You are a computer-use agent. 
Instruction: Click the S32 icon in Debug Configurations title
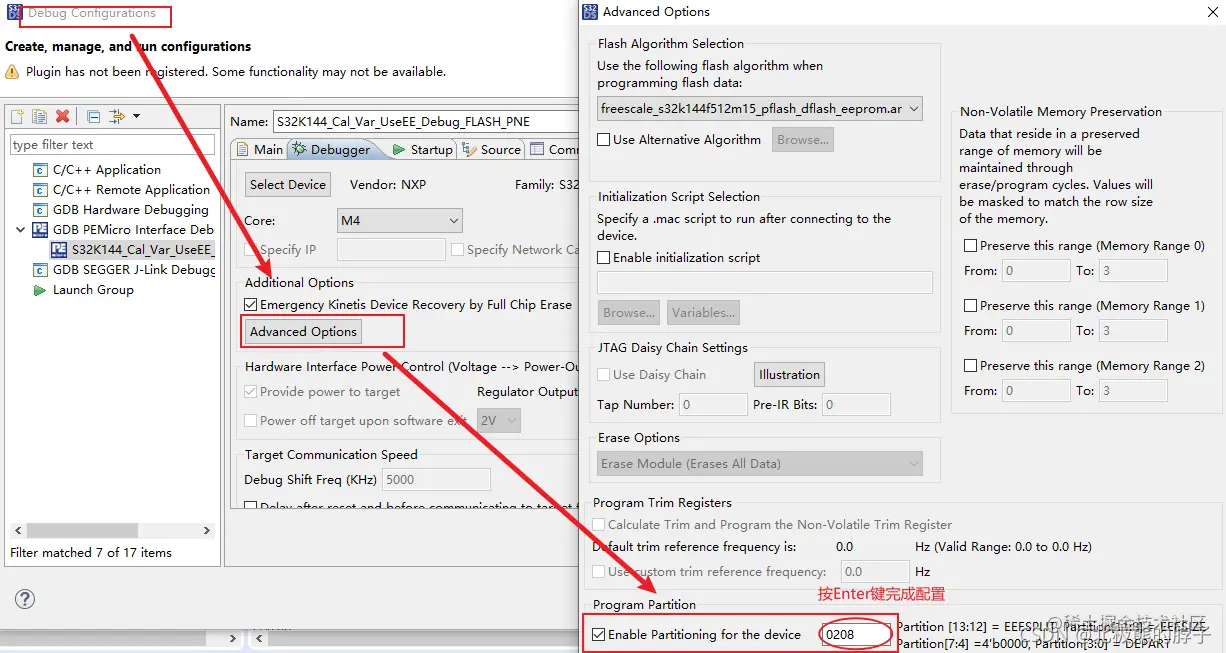14,12
